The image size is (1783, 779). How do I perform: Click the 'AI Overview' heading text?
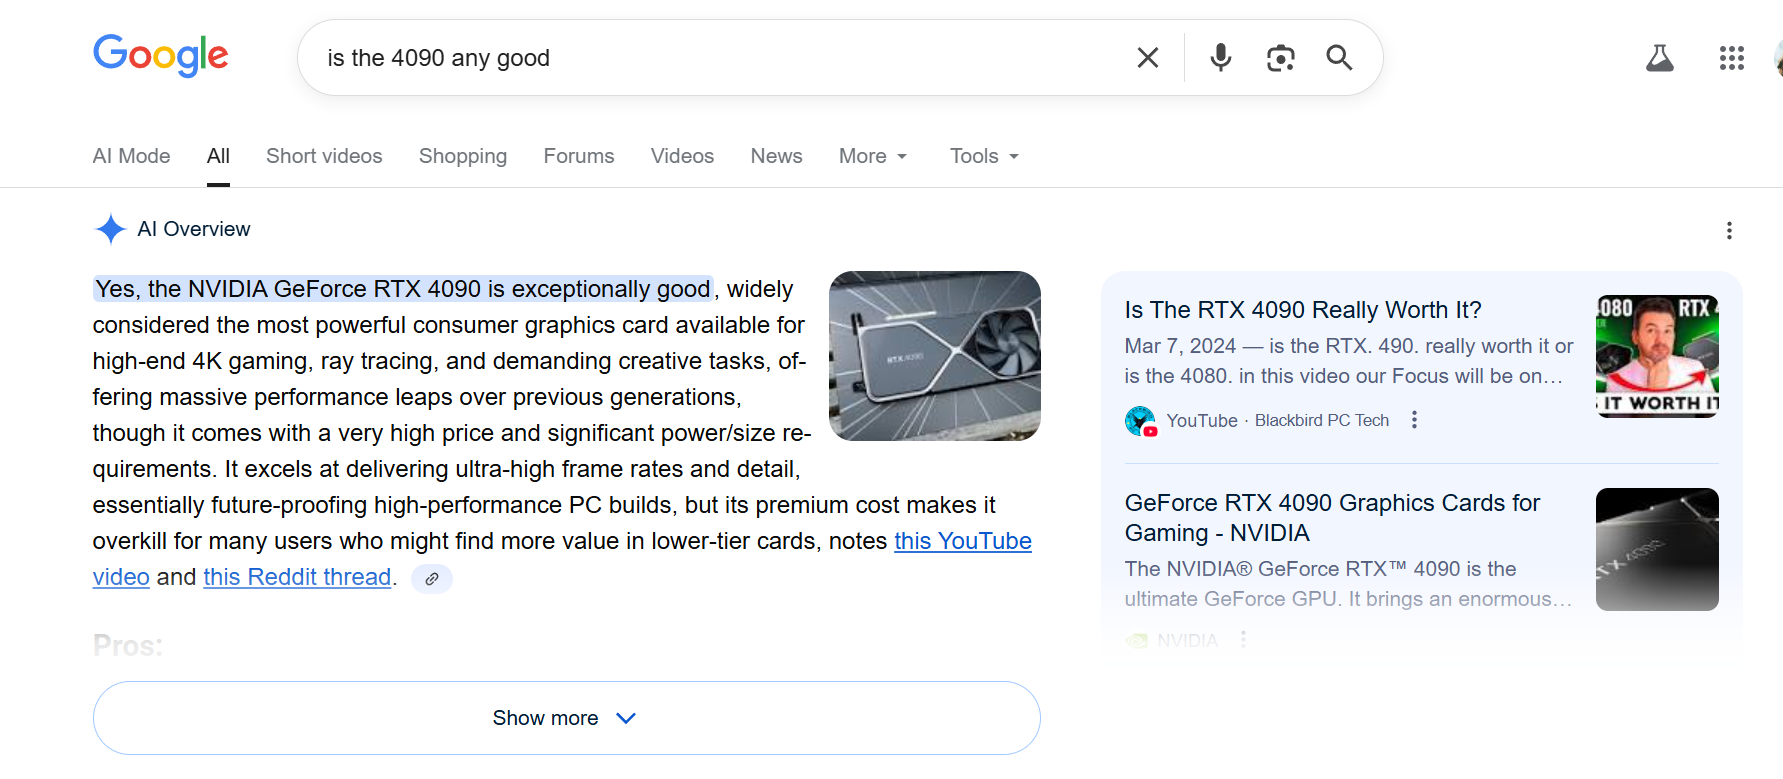pyautogui.click(x=194, y=229)
